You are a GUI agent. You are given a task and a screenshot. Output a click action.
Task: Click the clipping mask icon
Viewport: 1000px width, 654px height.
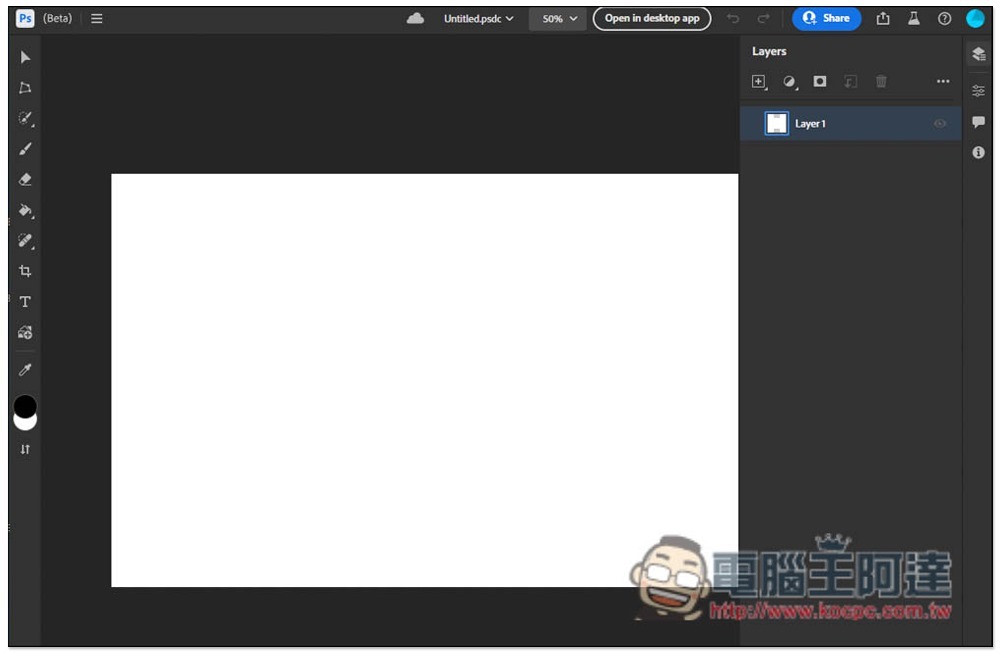850,81
